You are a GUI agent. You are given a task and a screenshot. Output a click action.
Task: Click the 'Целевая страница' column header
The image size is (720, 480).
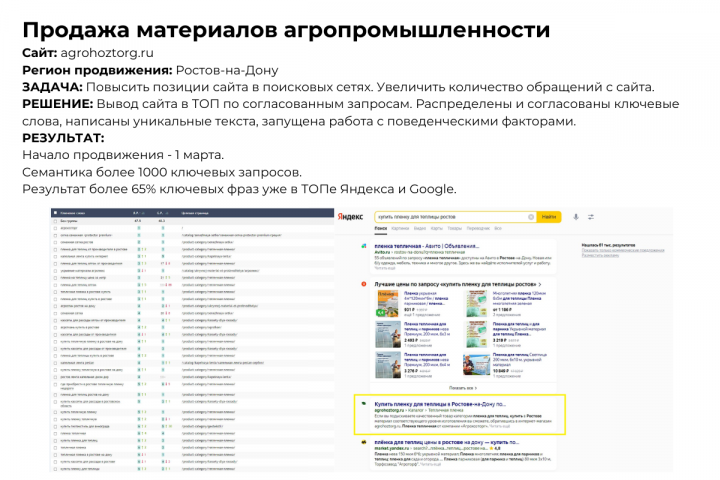point(196,213)
